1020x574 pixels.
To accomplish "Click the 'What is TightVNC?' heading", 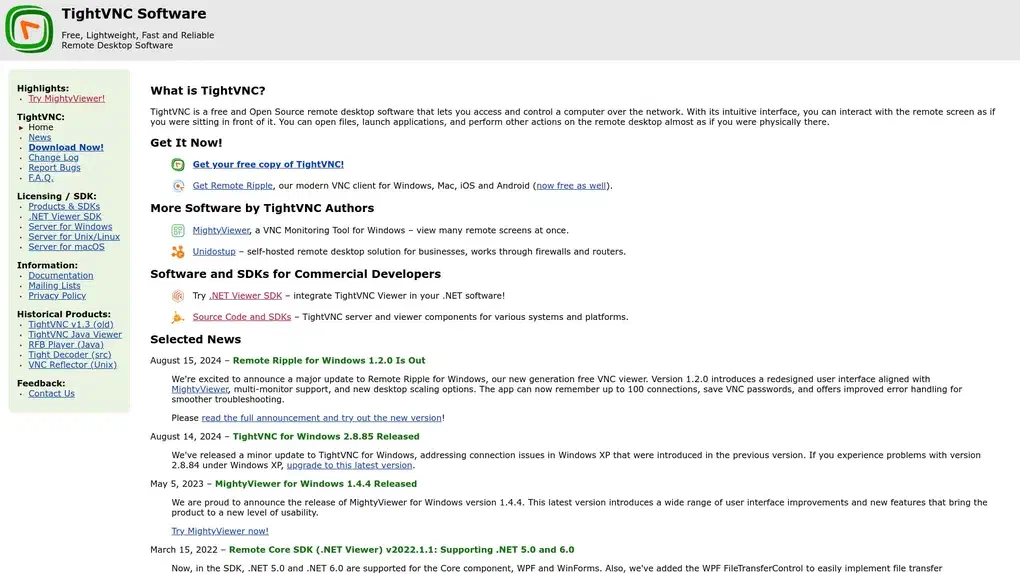I will [208, 90].
